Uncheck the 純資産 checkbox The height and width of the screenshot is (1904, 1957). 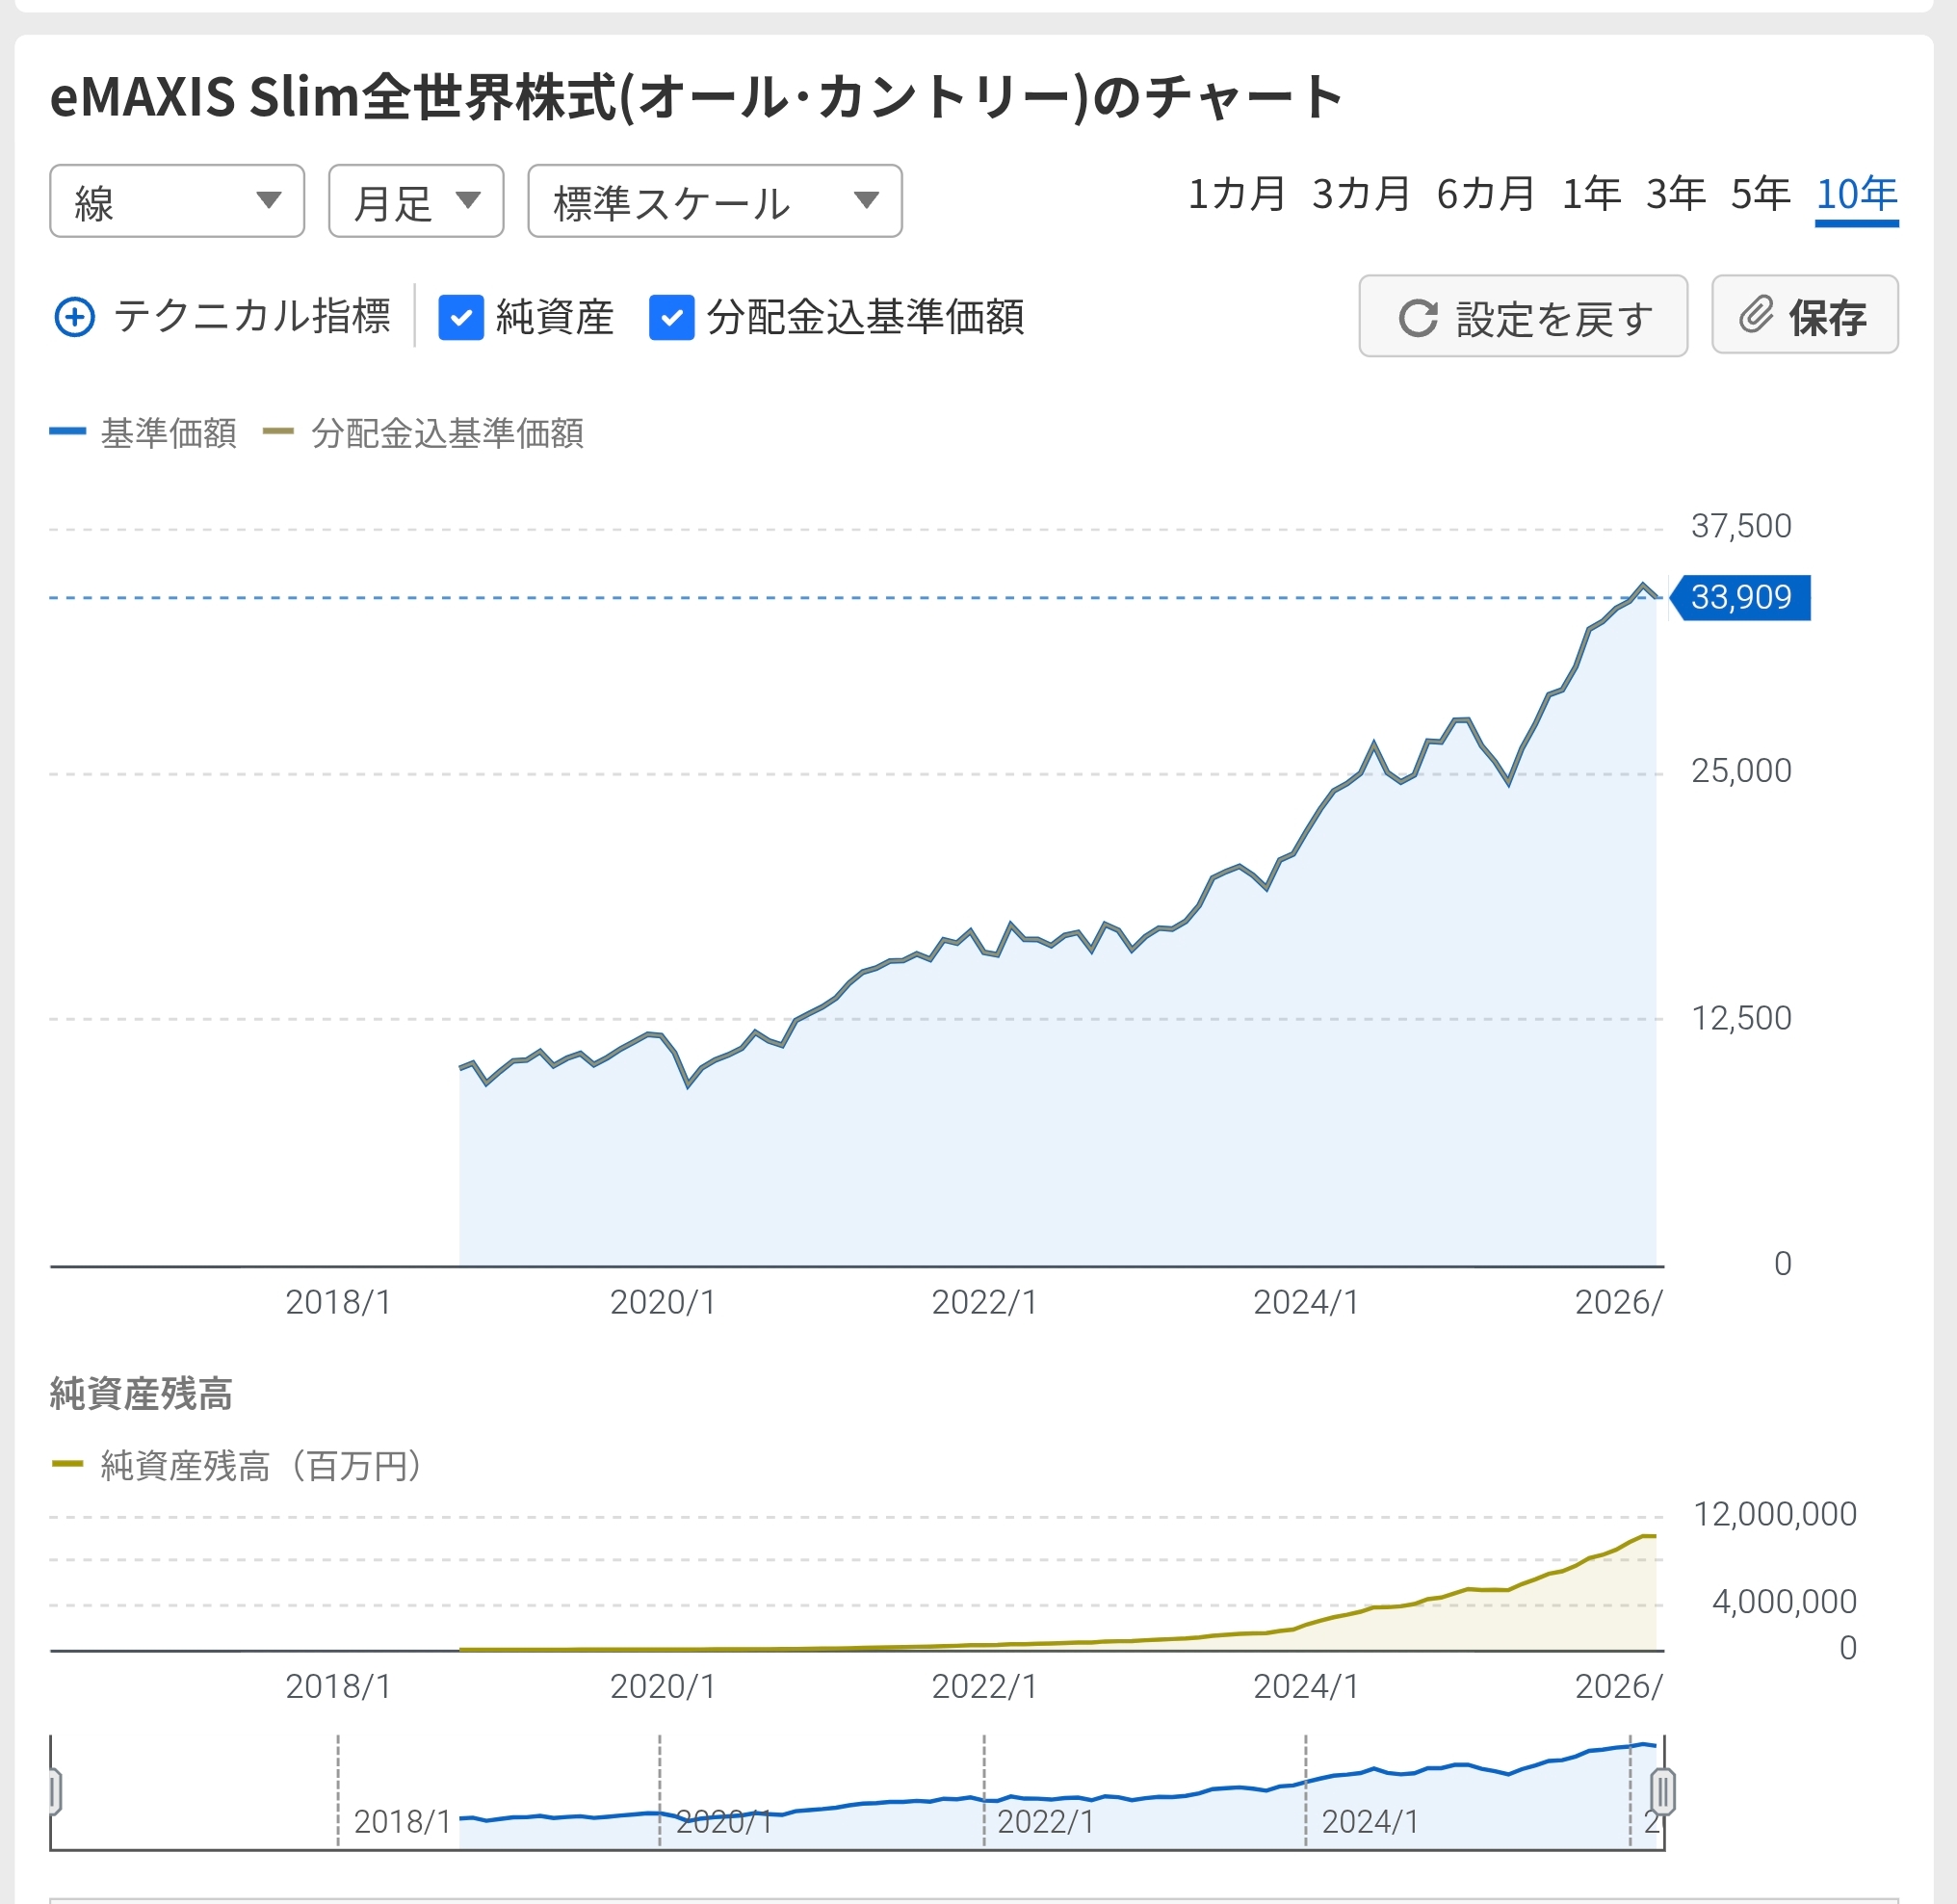click(461, 317)
